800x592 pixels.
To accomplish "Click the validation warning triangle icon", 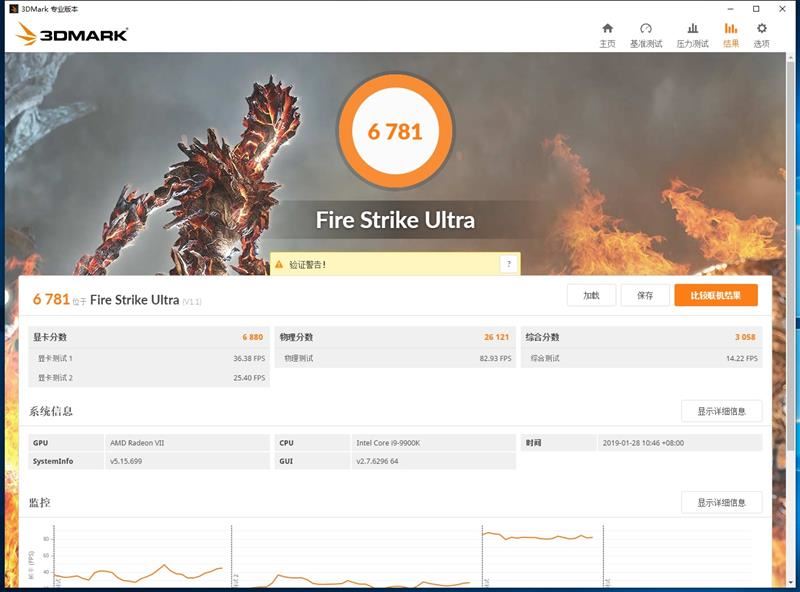I will pos(279,264).
